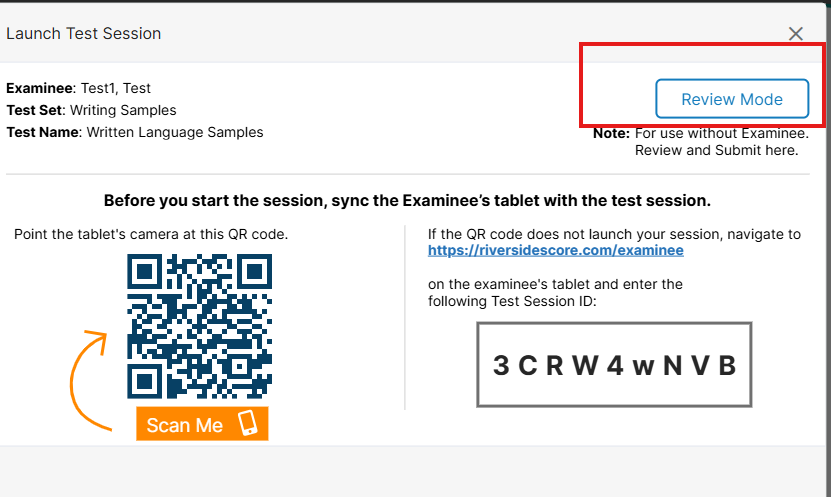
Task: Click the Scan Me label text
Action: click(185, 425)
